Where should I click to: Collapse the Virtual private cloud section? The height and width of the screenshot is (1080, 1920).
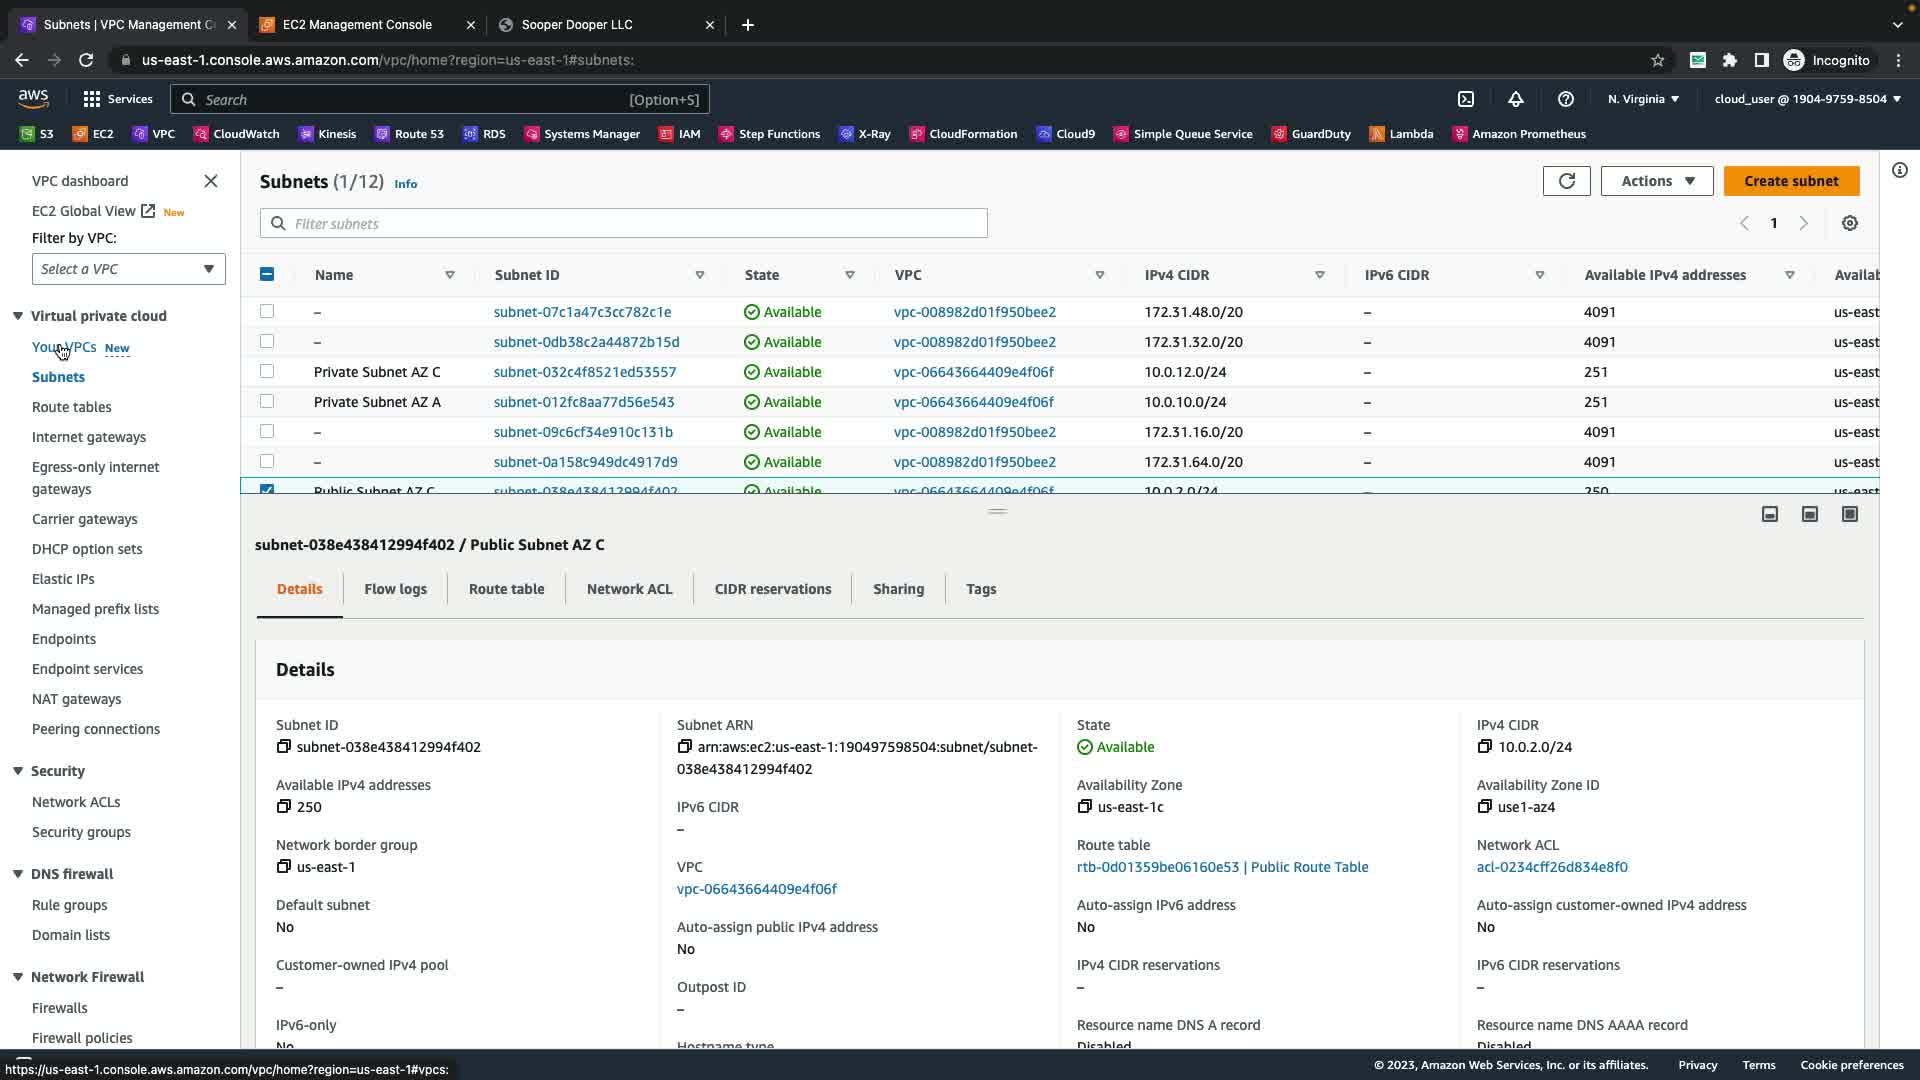click(x=18, y=316)
